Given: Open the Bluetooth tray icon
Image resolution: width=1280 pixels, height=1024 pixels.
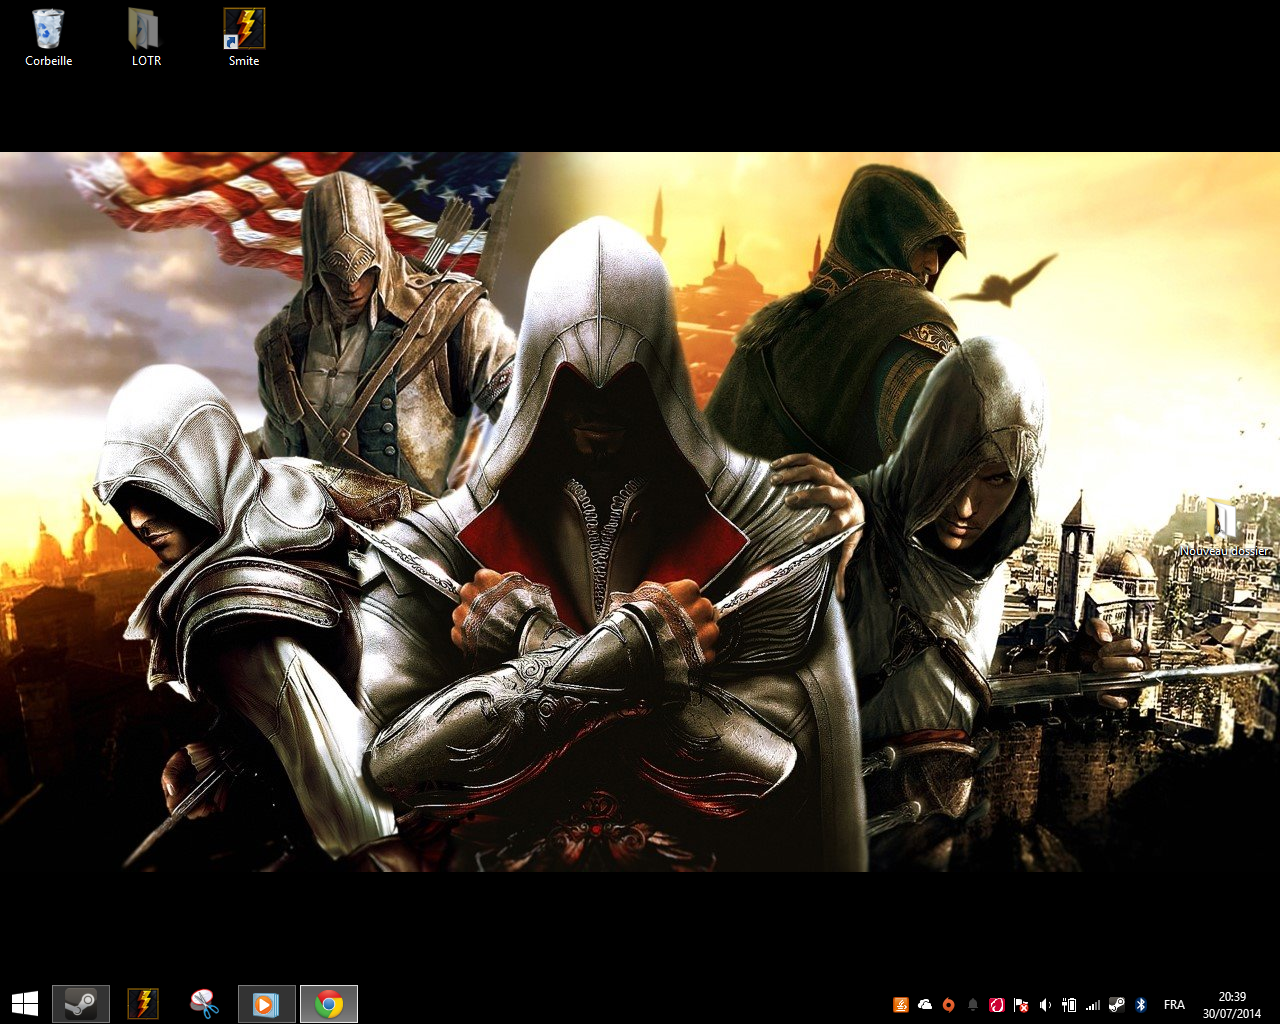Looking at the screenshot, I should pos(1141,1005).
